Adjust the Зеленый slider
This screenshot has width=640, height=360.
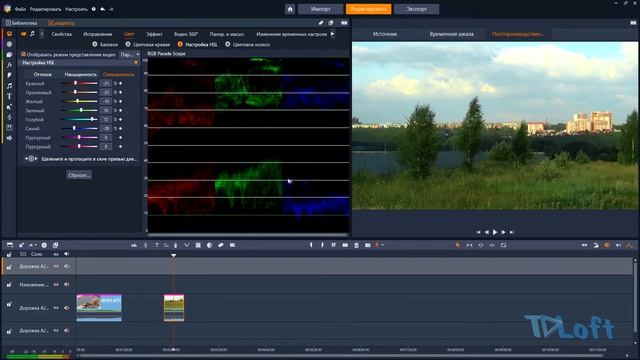[x=80, y=110]
